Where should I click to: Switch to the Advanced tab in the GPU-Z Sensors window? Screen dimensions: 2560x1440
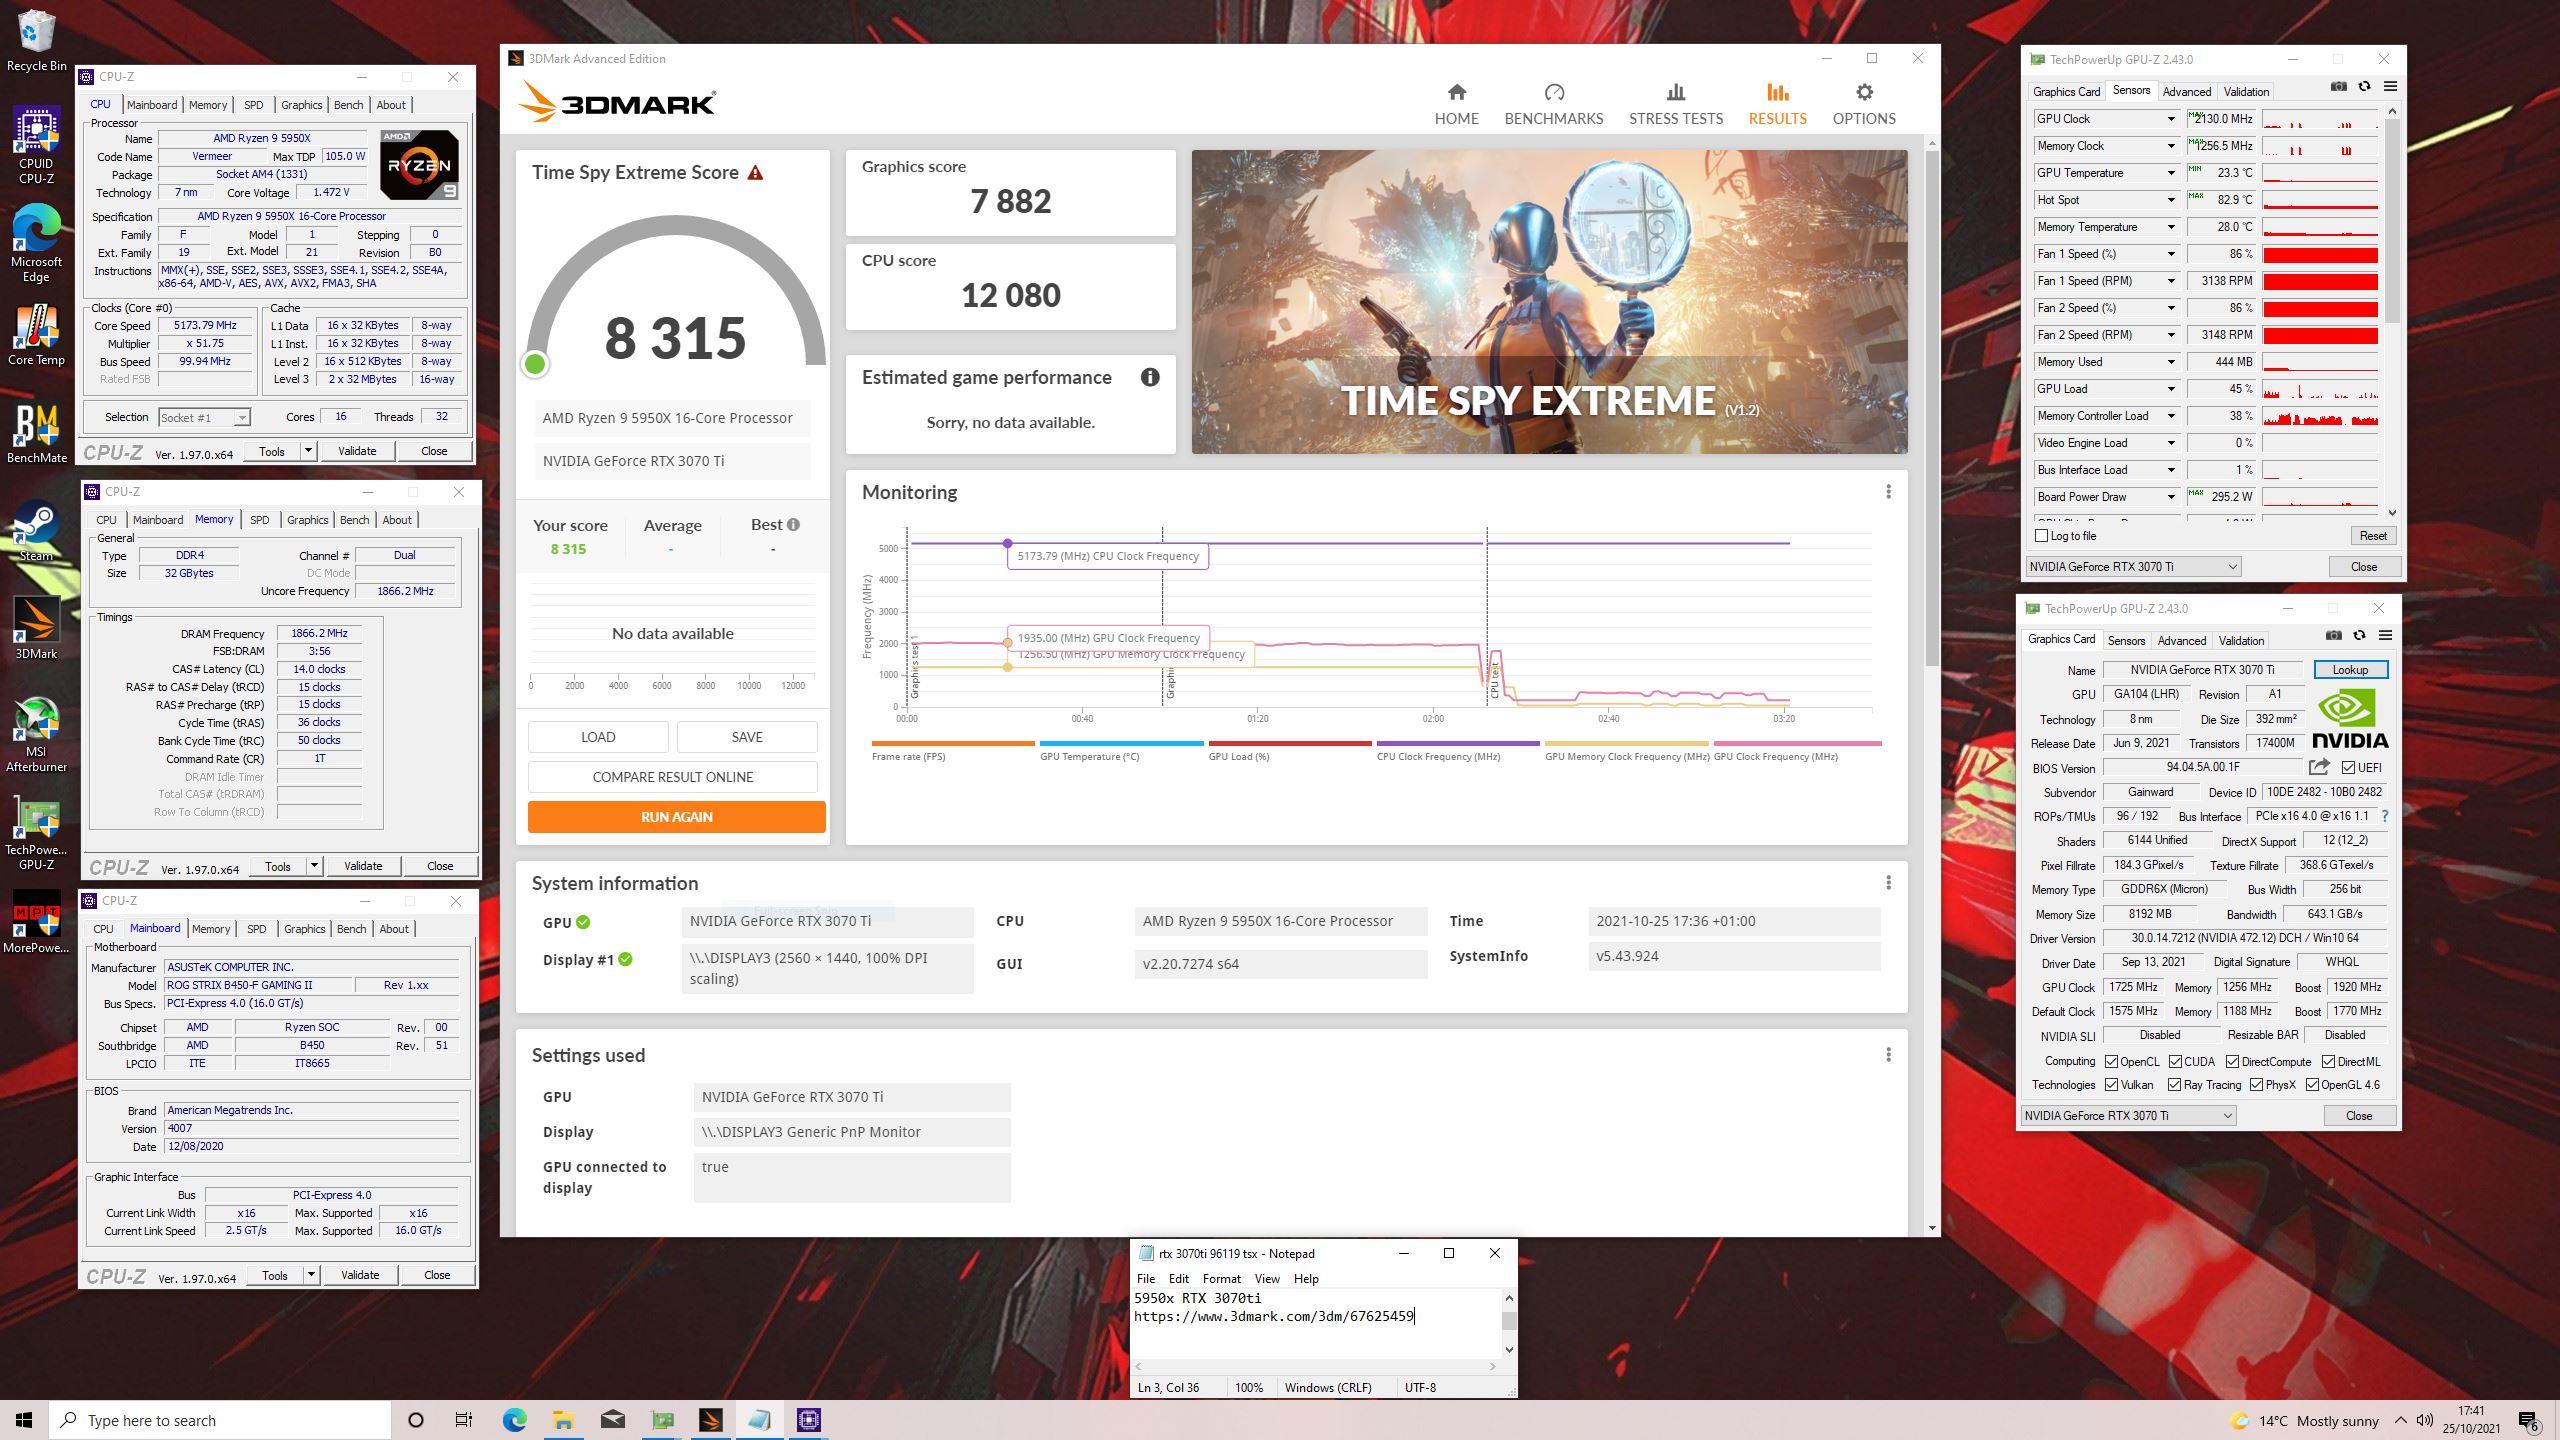tap(2186, 92)
